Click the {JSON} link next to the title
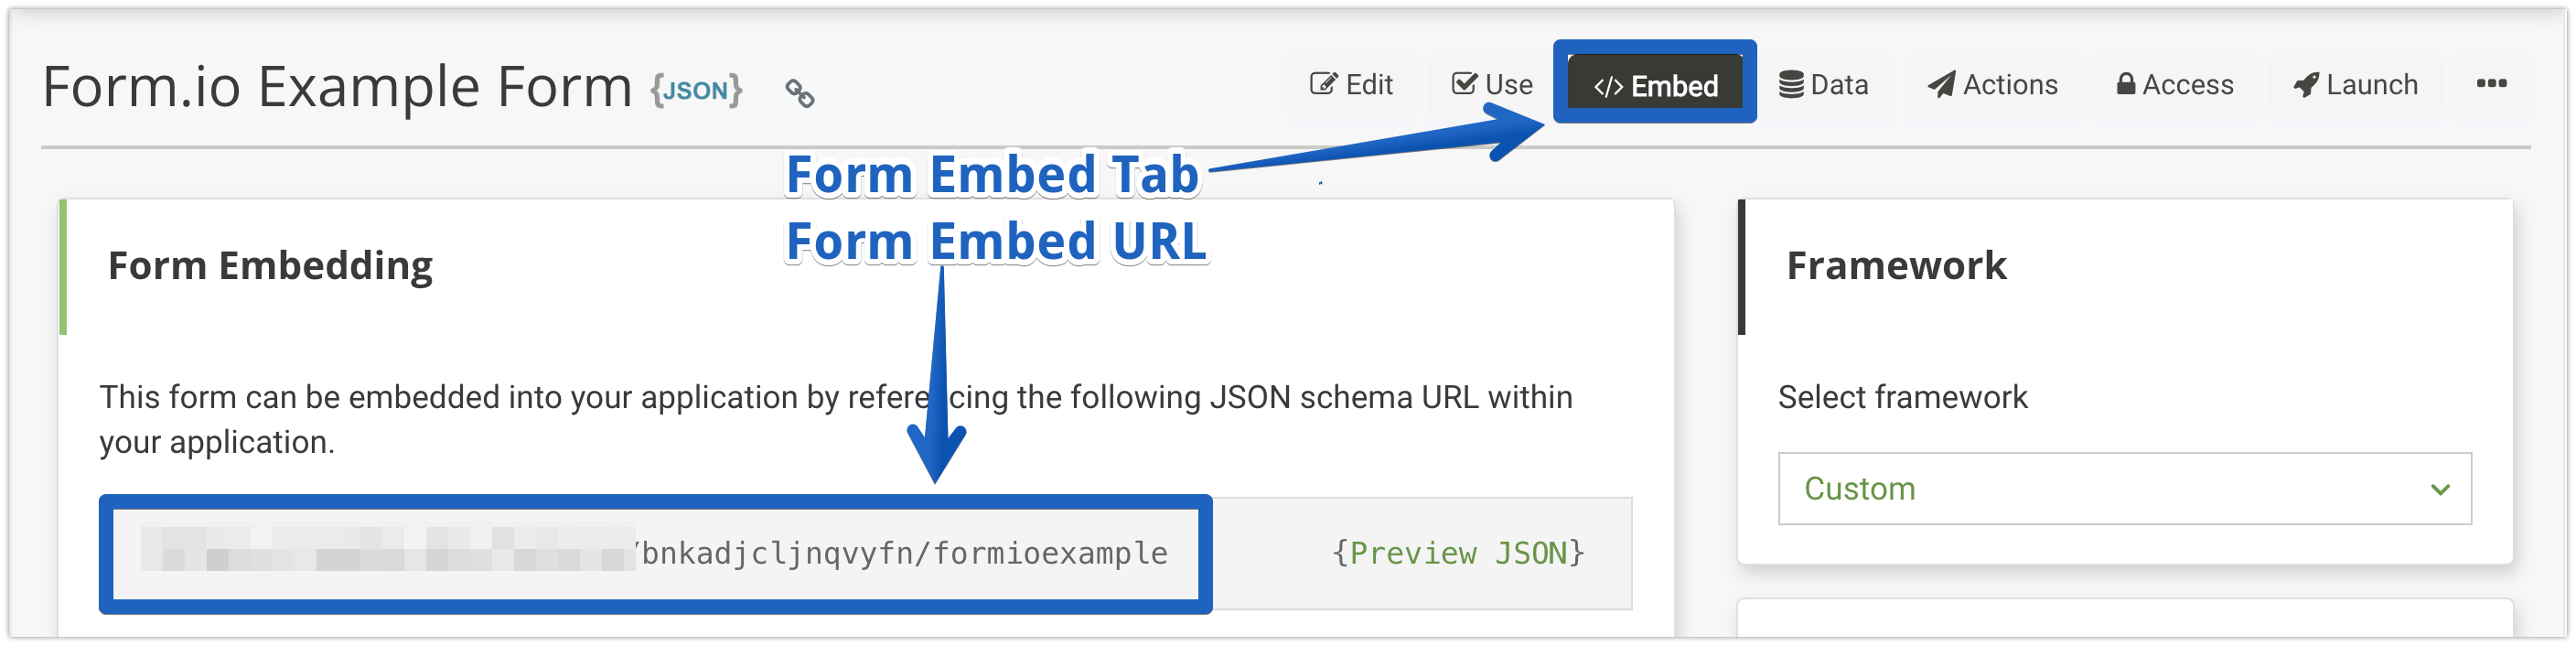2576x646 pixels. point(696,90)
